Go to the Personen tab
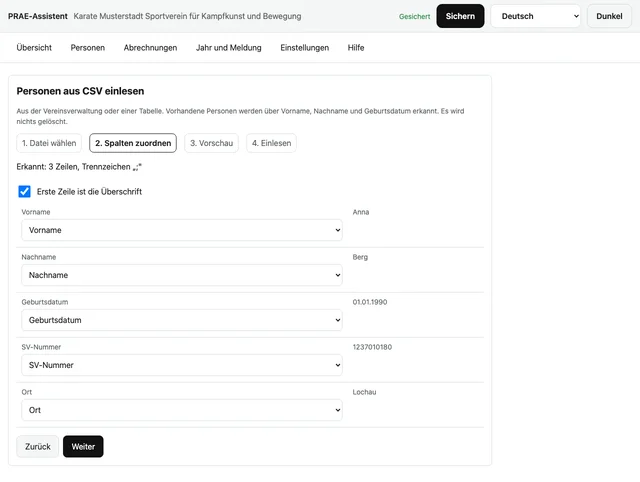Screen dimensions: 640x482 [x=88, y=48]
